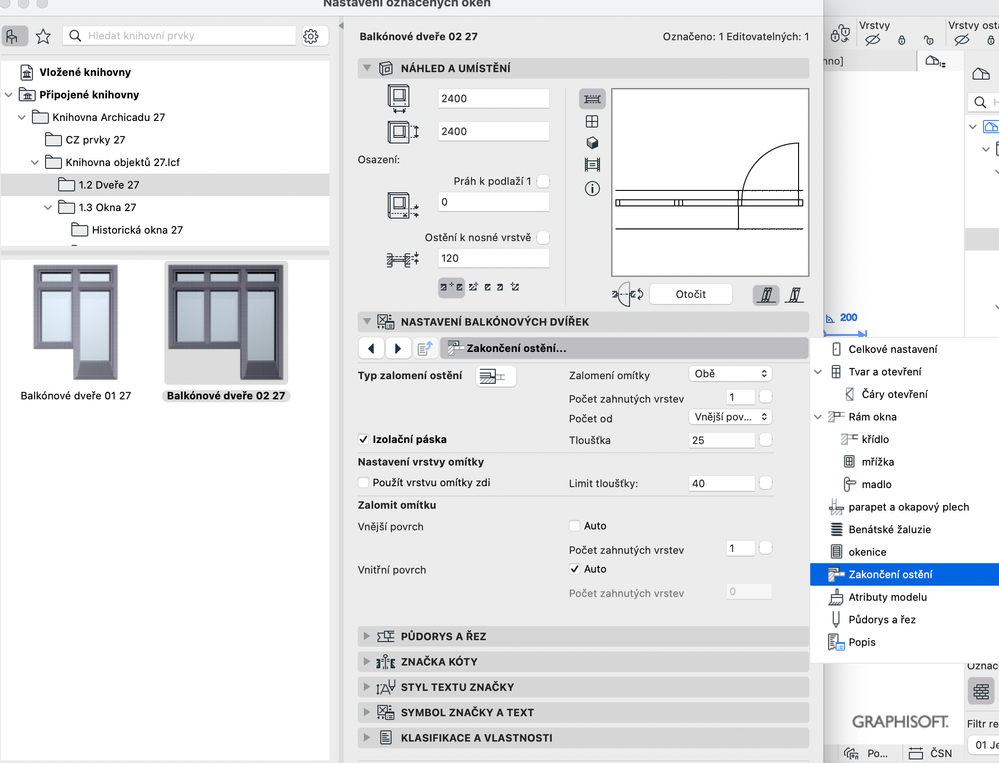Viewport: 999px width, 763px height.
Task: Select Celkové nastavení from page list
Action: 893,350
